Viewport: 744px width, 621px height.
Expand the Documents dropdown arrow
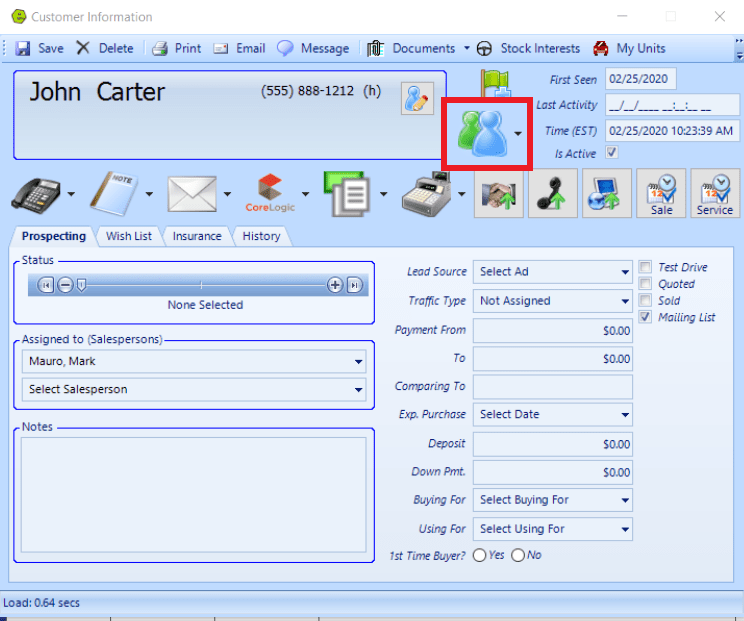coord(467,48)
